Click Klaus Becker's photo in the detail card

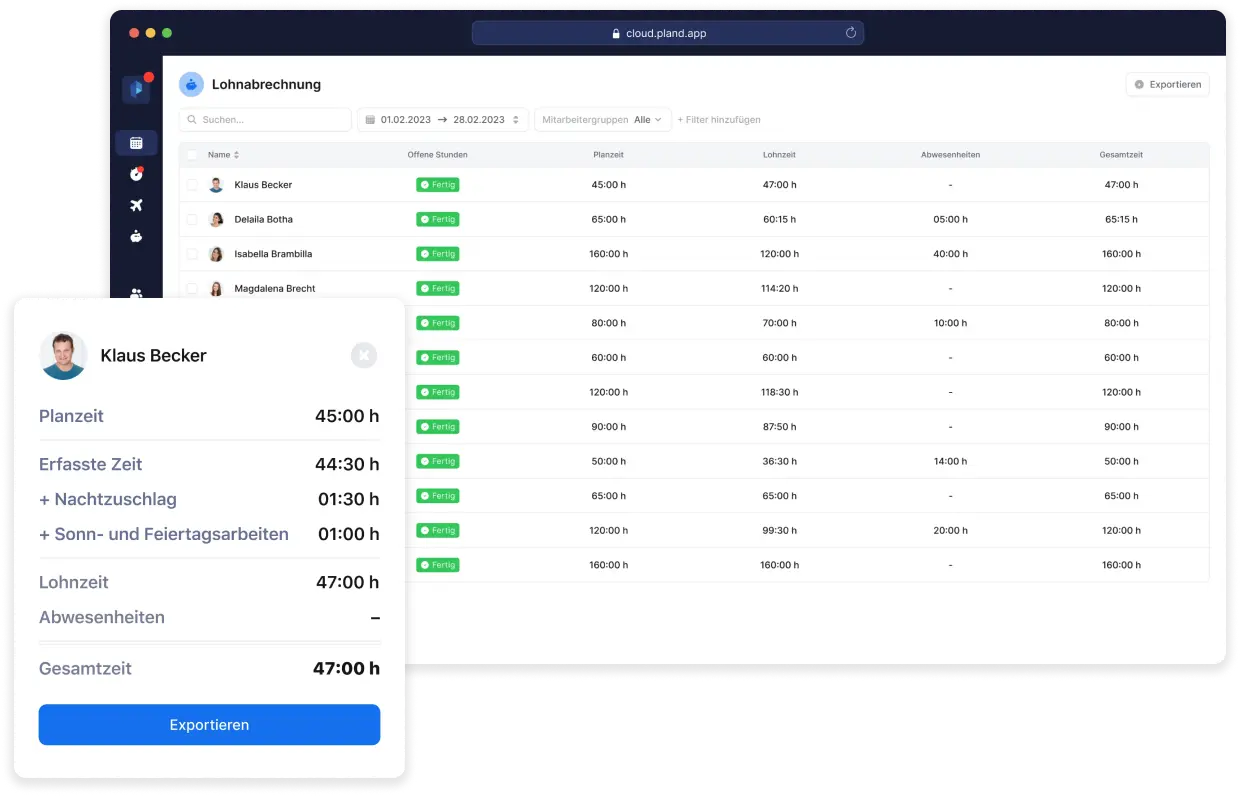[63, 355]
